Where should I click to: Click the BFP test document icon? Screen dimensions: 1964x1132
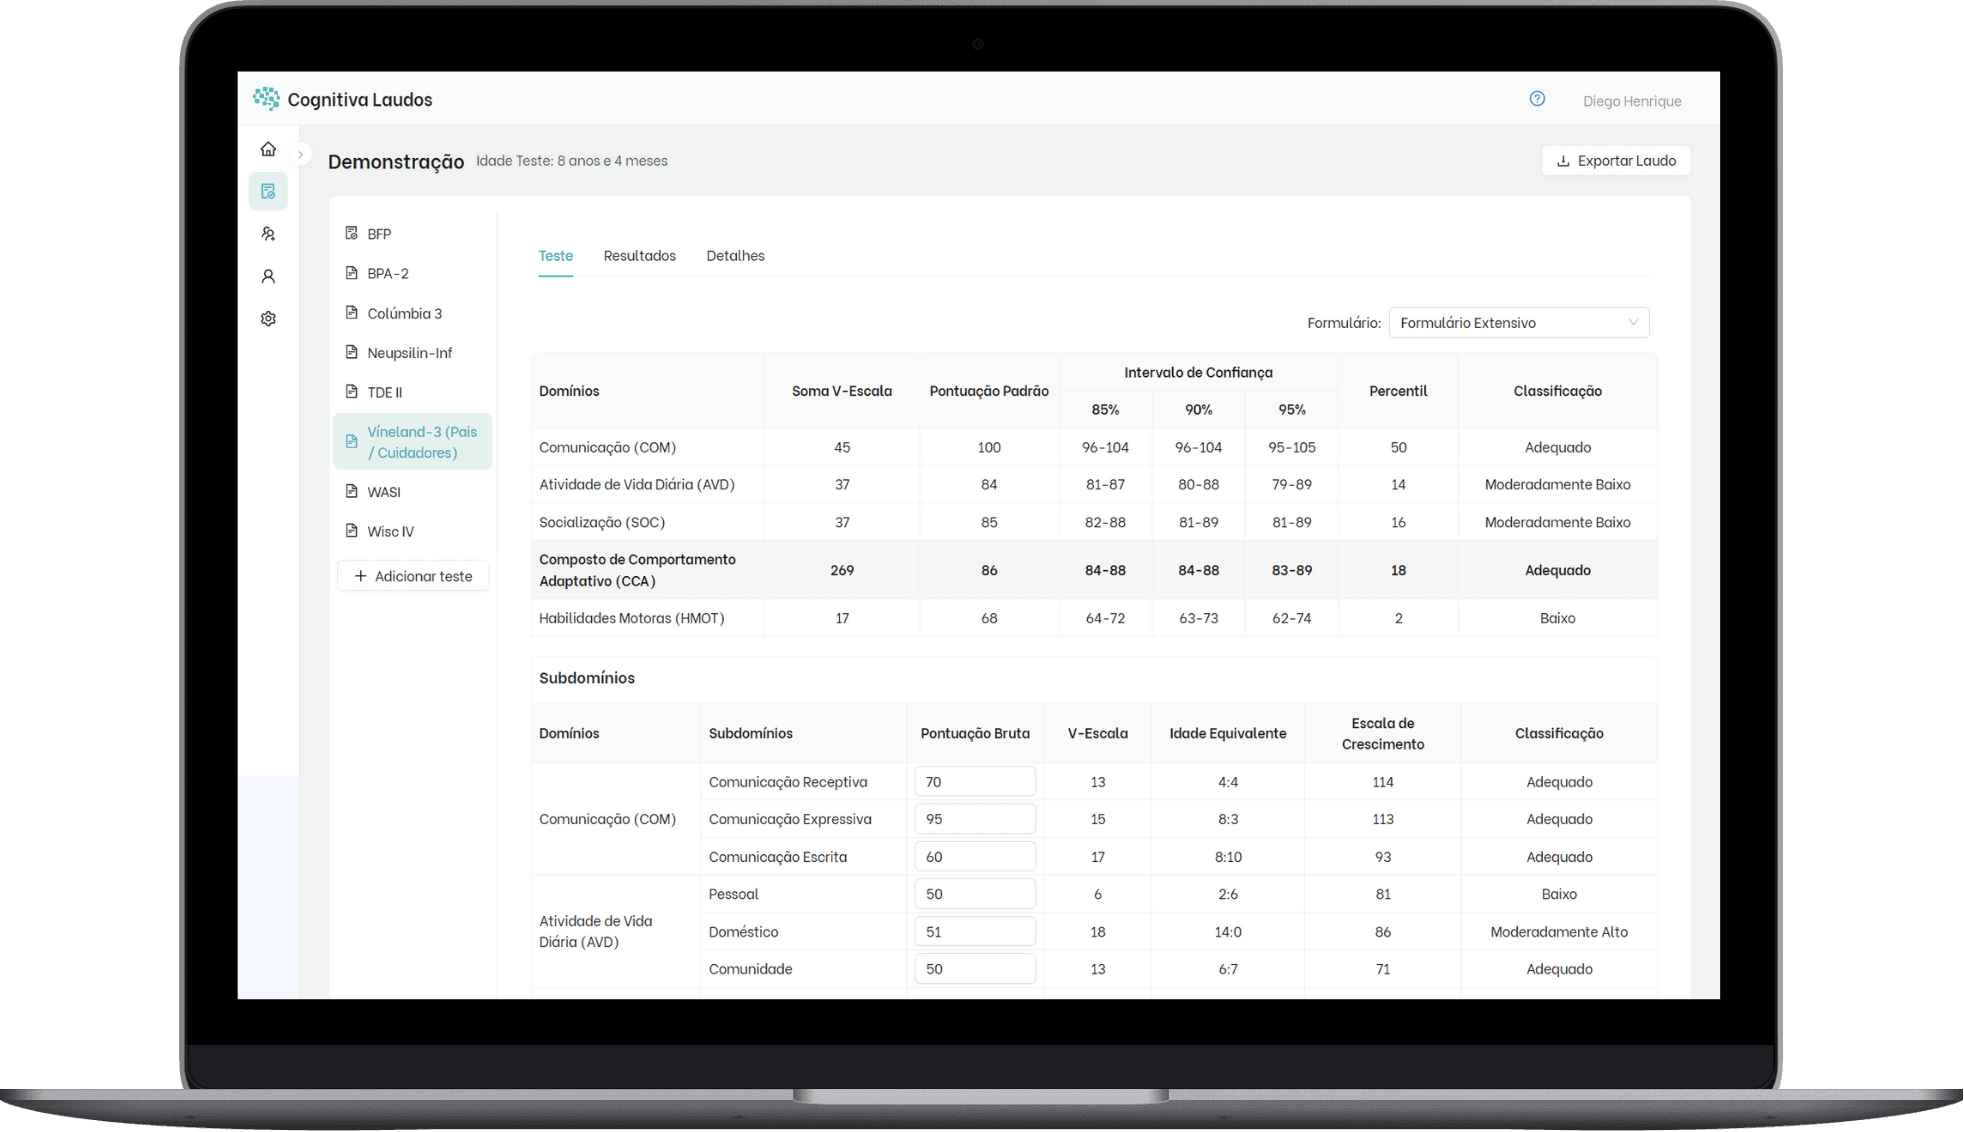pos(351,233)
